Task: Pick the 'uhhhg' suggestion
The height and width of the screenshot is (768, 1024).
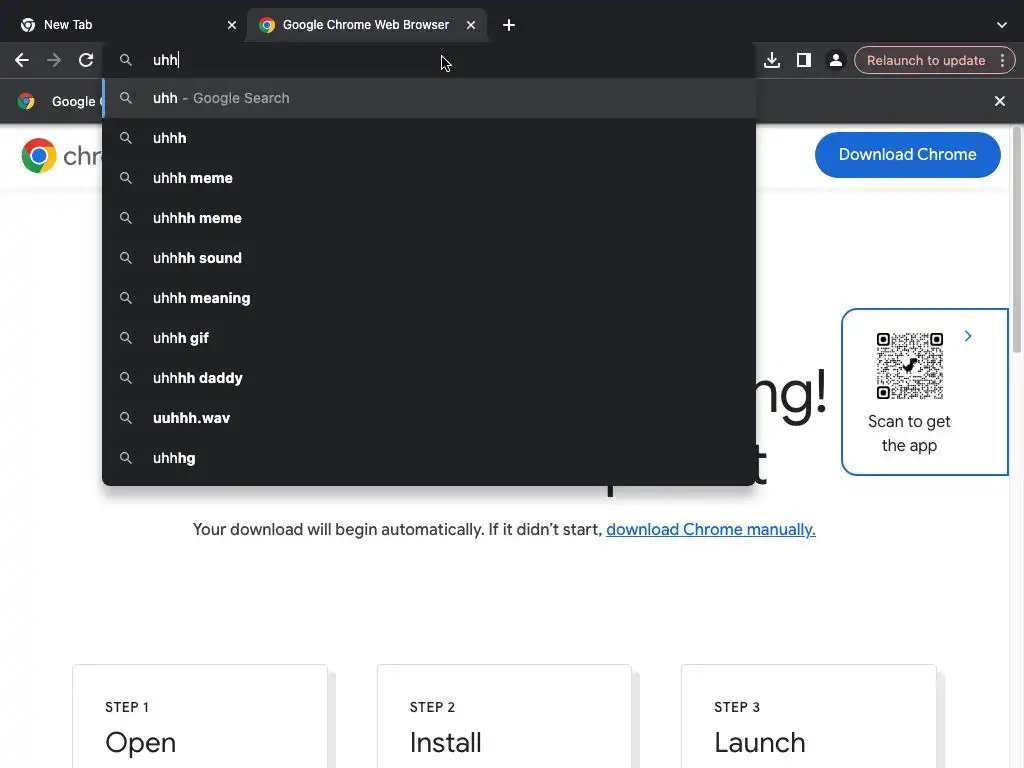Action: [429, 458]
